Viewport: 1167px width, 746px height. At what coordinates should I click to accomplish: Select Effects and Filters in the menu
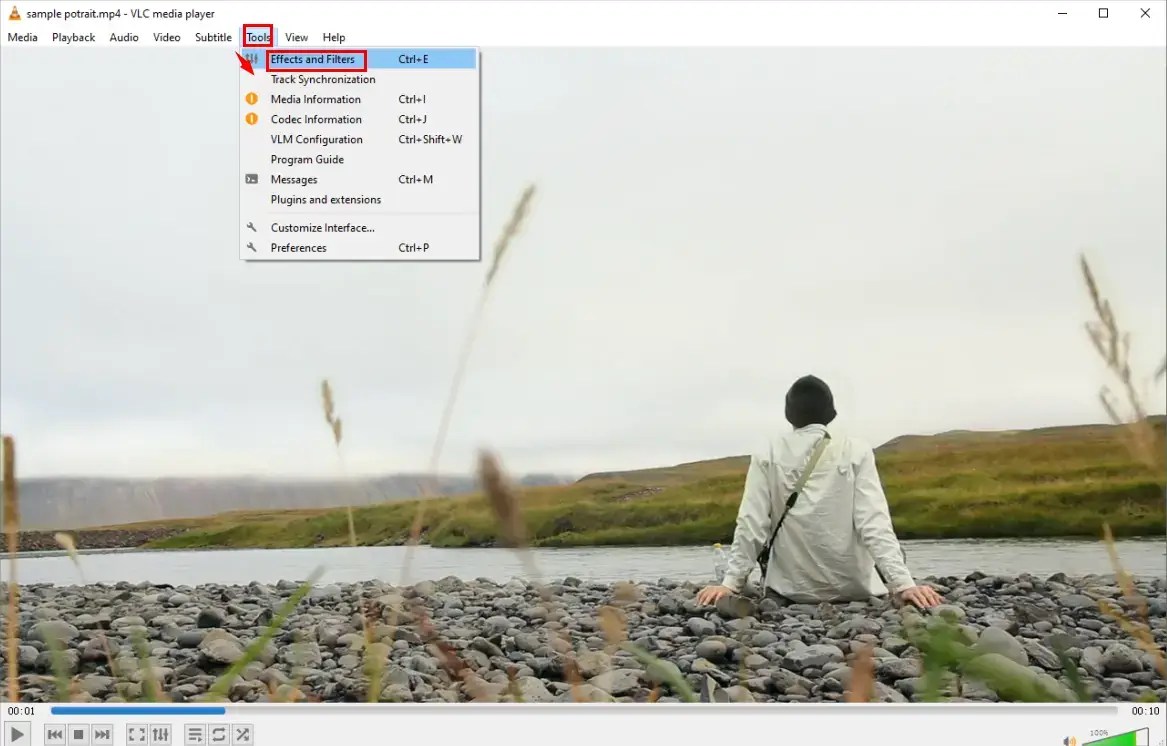(312, 59)
